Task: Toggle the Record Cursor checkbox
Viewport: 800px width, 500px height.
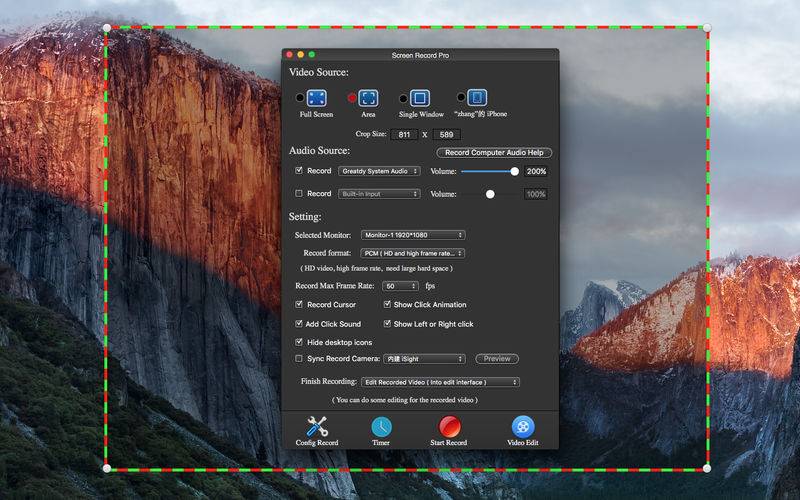Action: (299, 304)
